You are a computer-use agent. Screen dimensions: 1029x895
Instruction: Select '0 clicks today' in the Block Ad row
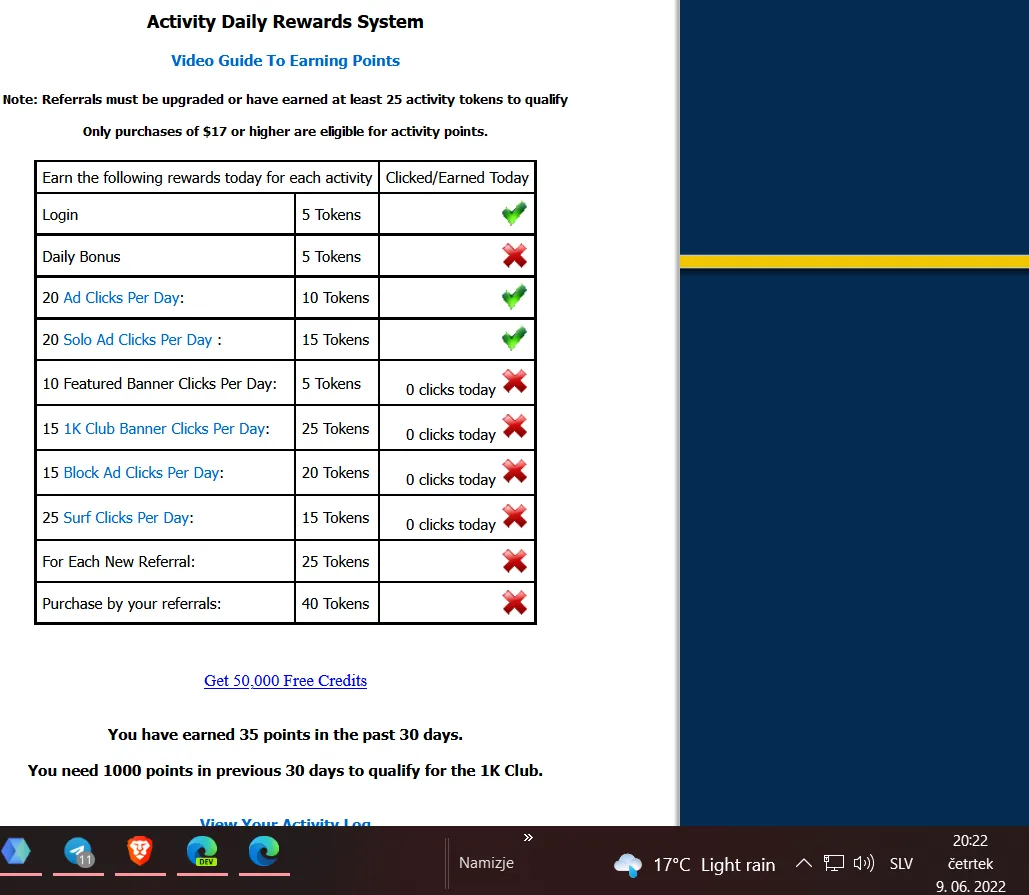[x=451, y=480]
